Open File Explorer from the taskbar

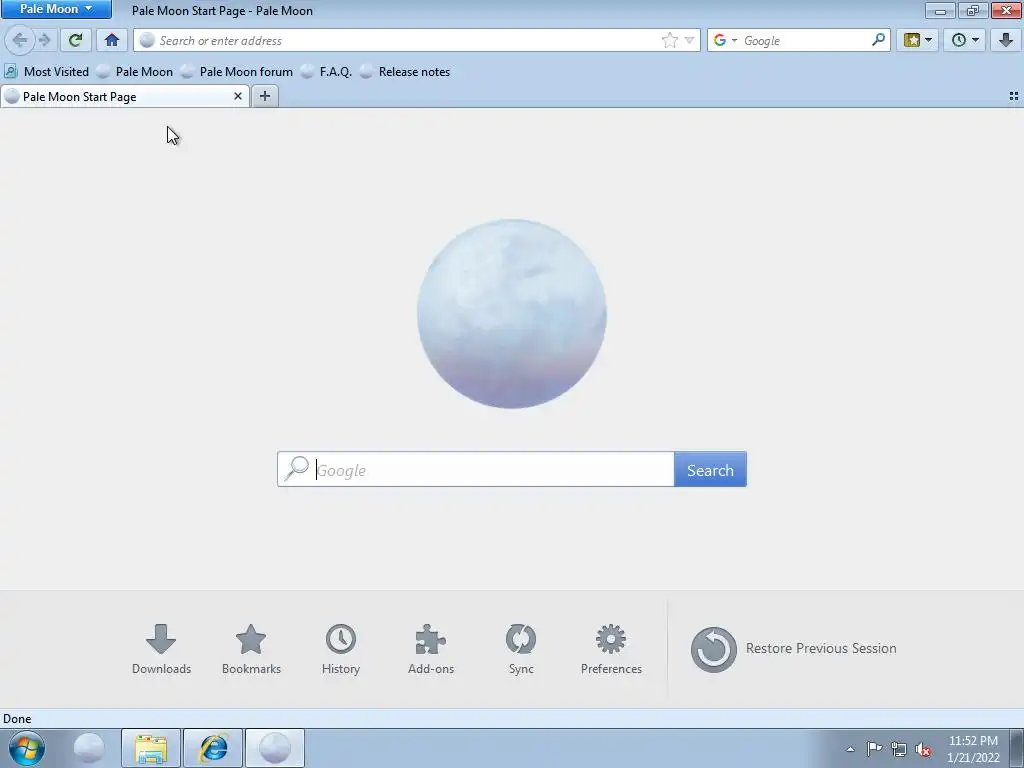tap(151, 748)
